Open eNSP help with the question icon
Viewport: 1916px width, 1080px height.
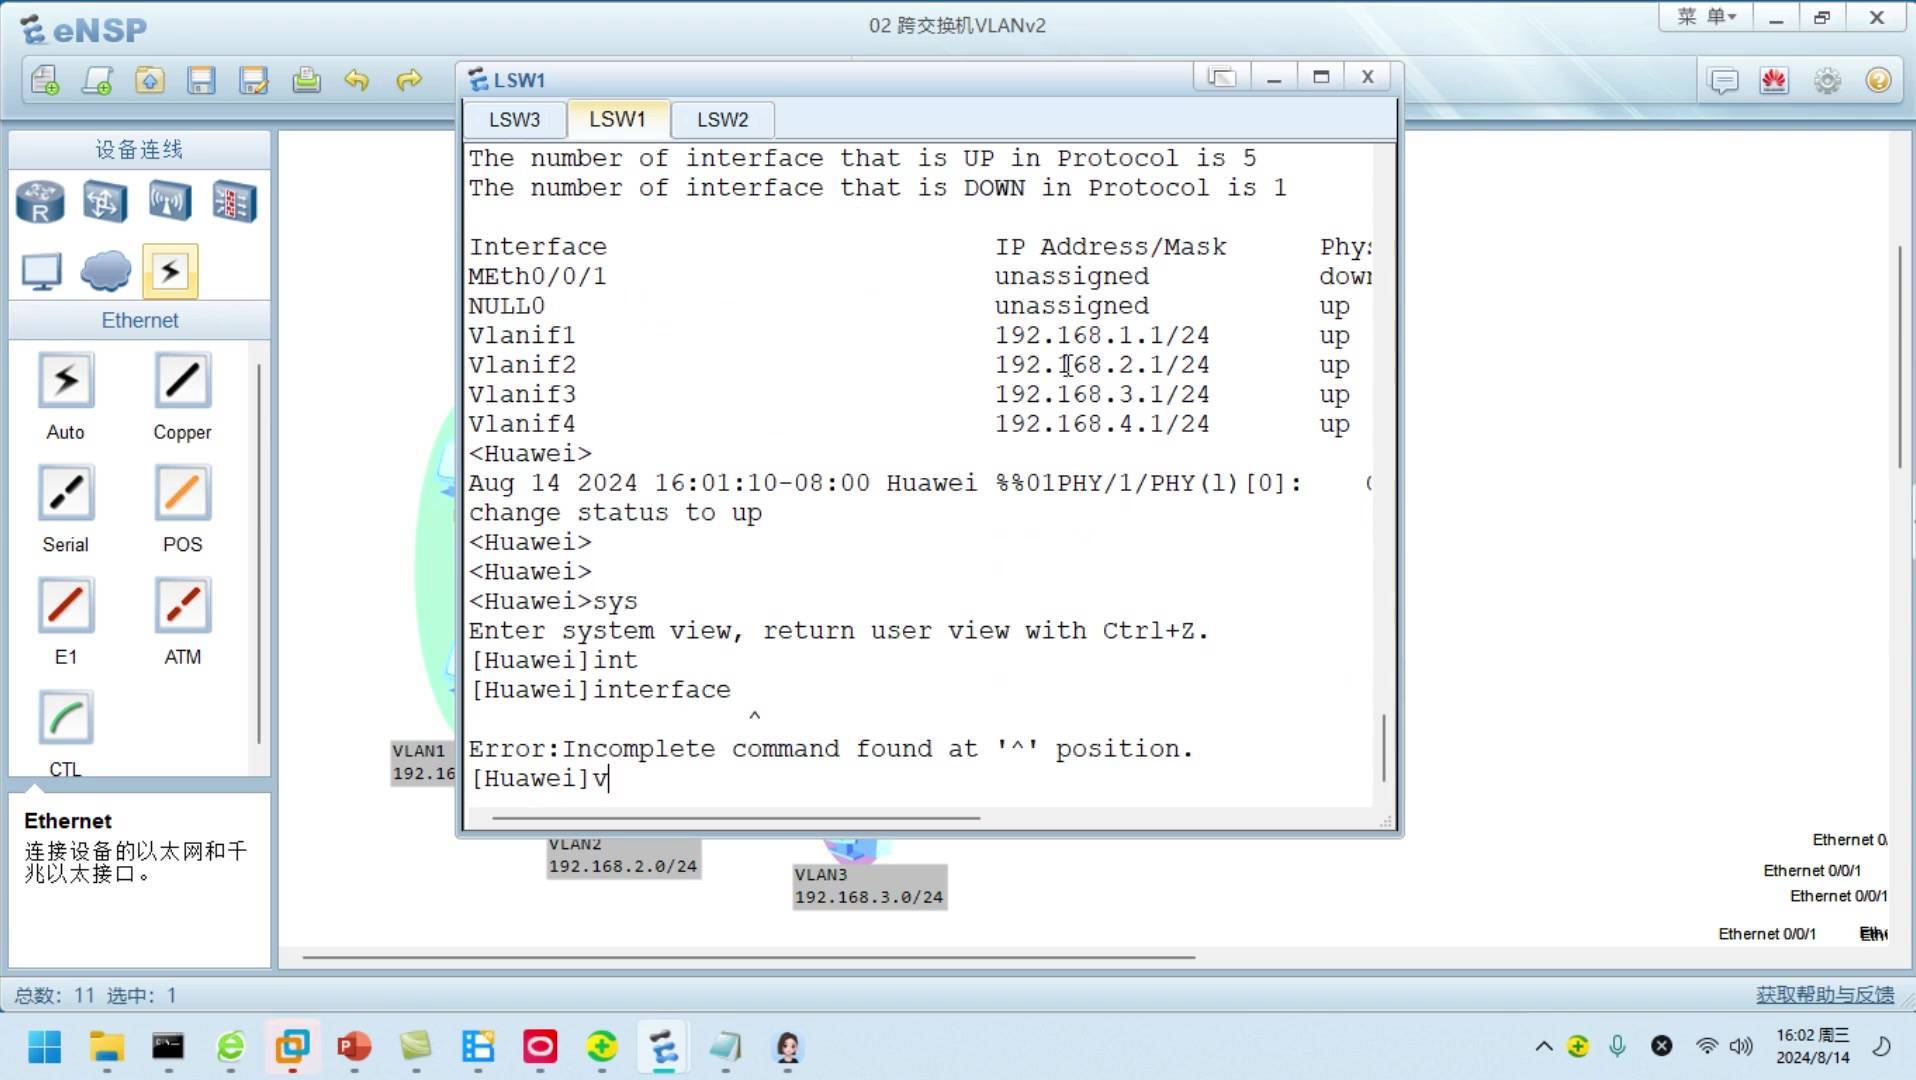1879,81
